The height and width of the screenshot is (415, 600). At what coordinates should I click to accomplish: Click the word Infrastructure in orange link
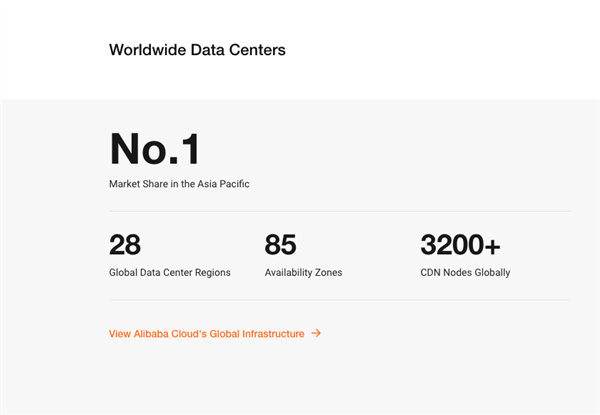pos(273,333)
